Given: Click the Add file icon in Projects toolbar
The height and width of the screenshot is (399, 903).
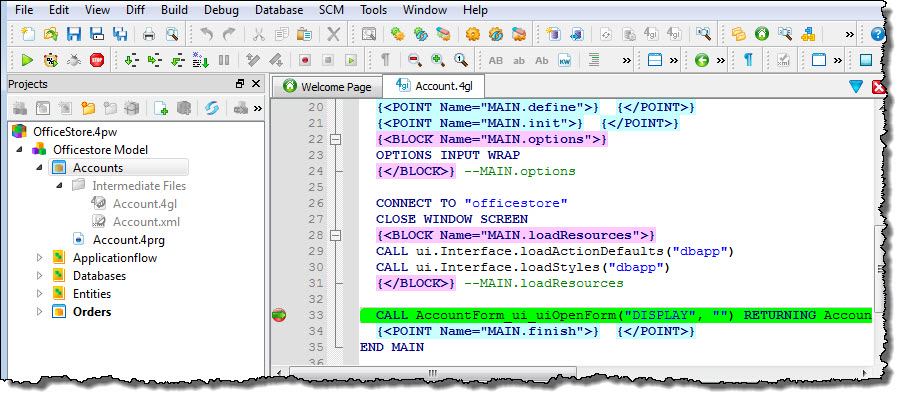Looking at the screenshot, I should click(x=161, y=108).
